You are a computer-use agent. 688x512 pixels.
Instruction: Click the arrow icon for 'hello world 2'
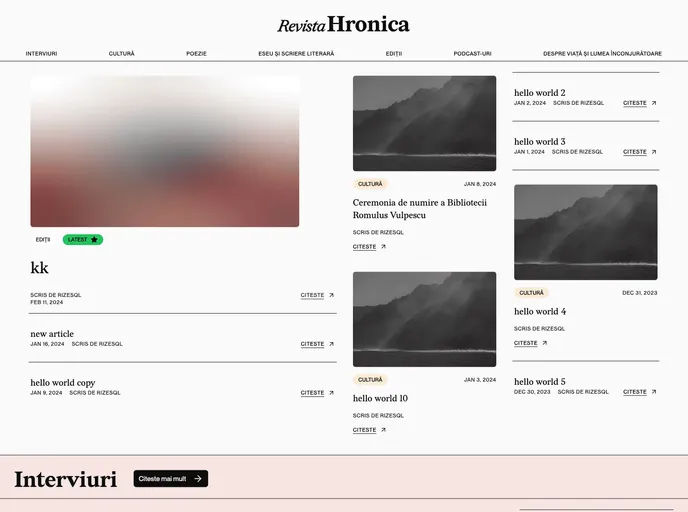654,103
